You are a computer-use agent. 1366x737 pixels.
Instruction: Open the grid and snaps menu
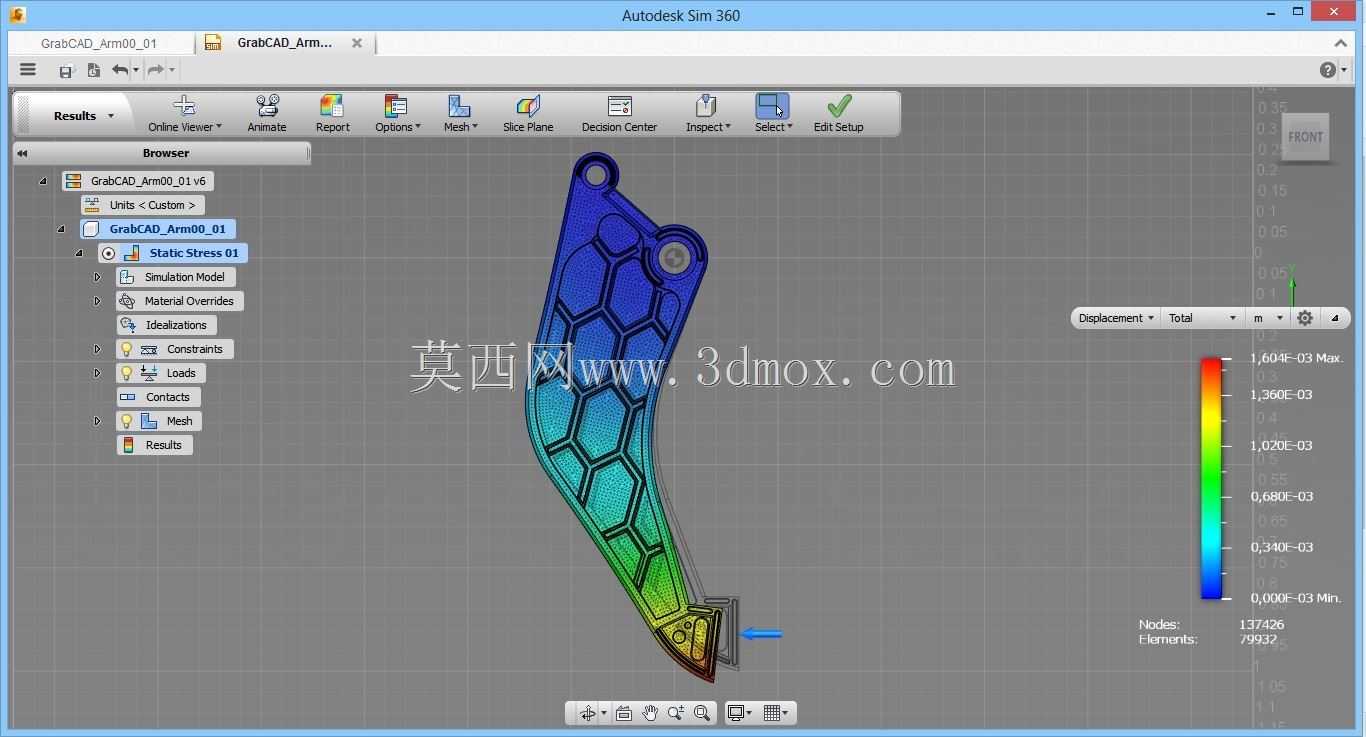tap(776, 713)
